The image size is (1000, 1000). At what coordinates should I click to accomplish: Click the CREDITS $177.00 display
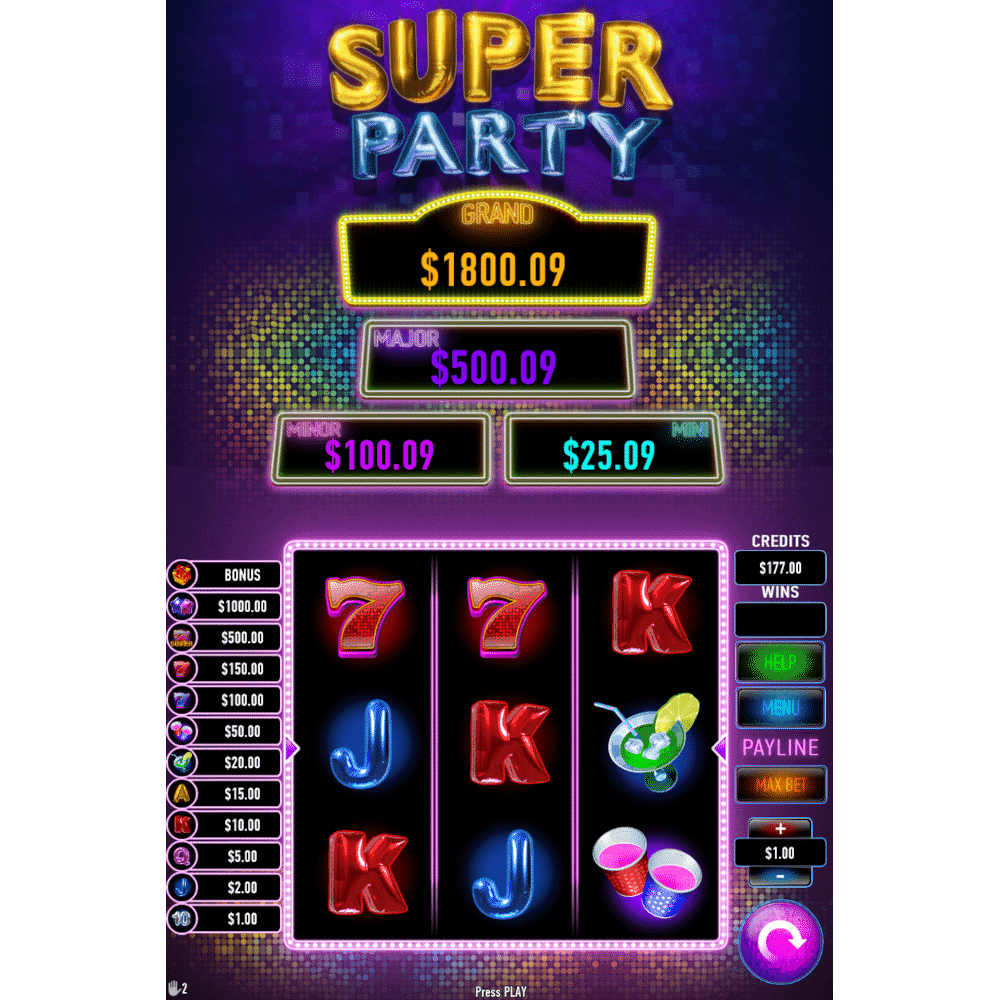[780, 568]
